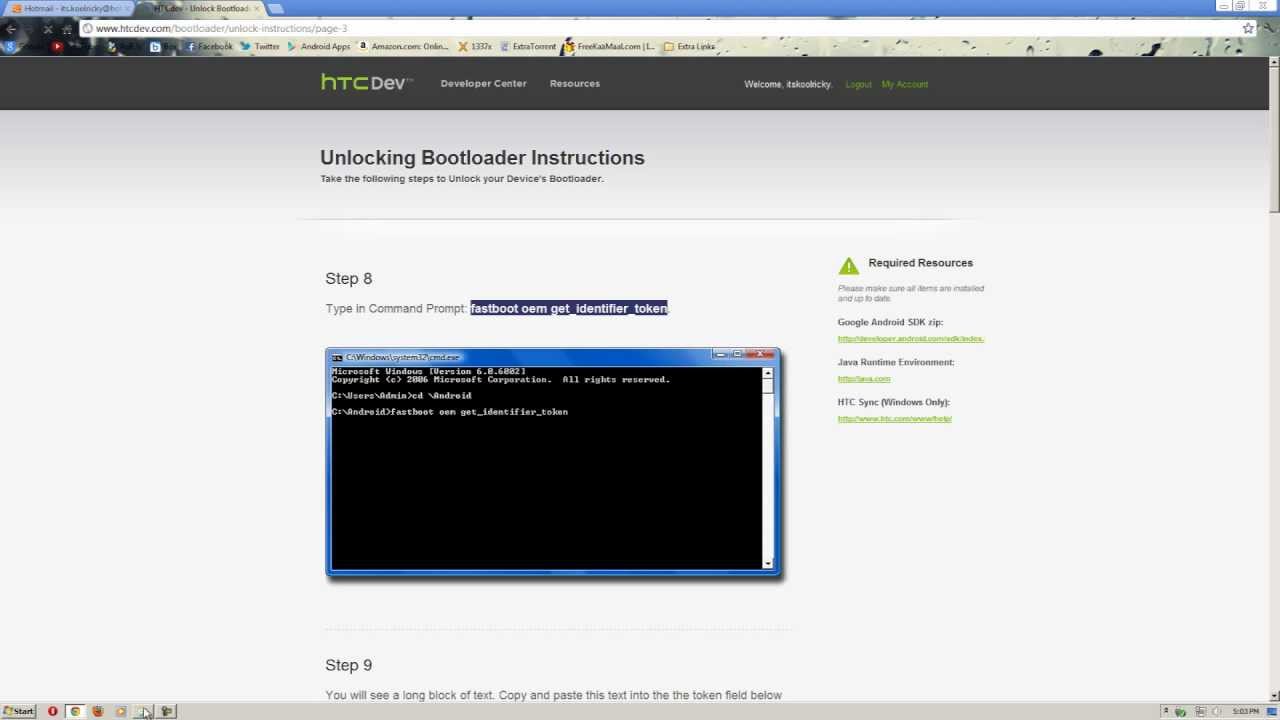Click the Required Resources warning icon
The image size is (1280, 720).
pos(849,265)
